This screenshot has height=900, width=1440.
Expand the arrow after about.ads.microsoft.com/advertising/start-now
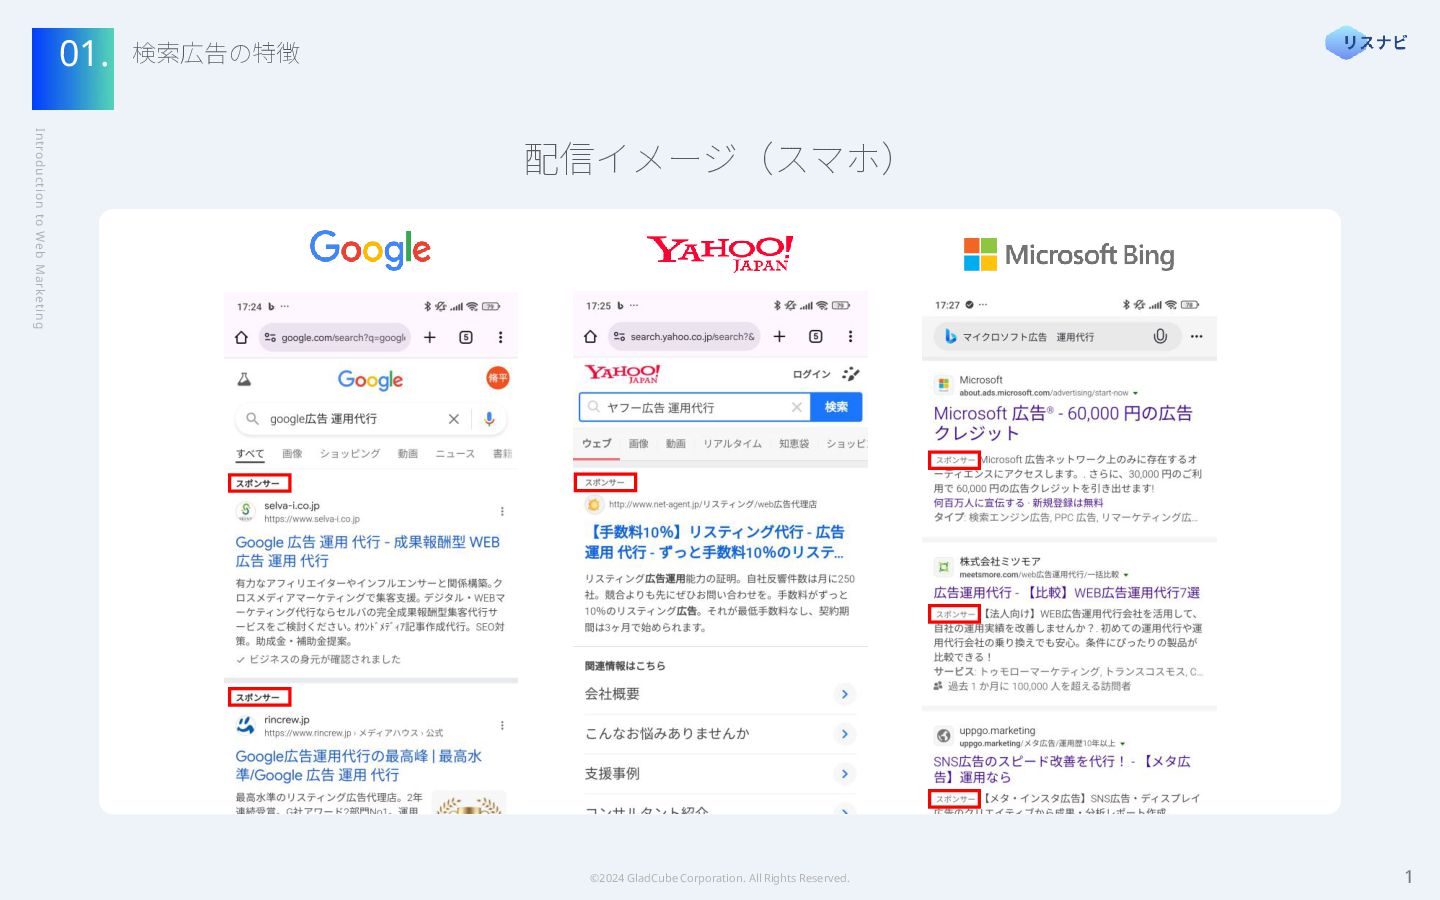[x=1136, y=394]
